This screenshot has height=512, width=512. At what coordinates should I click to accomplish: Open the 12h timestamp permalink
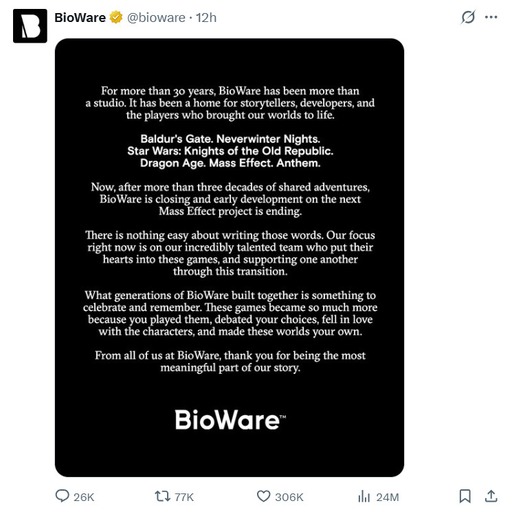tap(206, 17)
